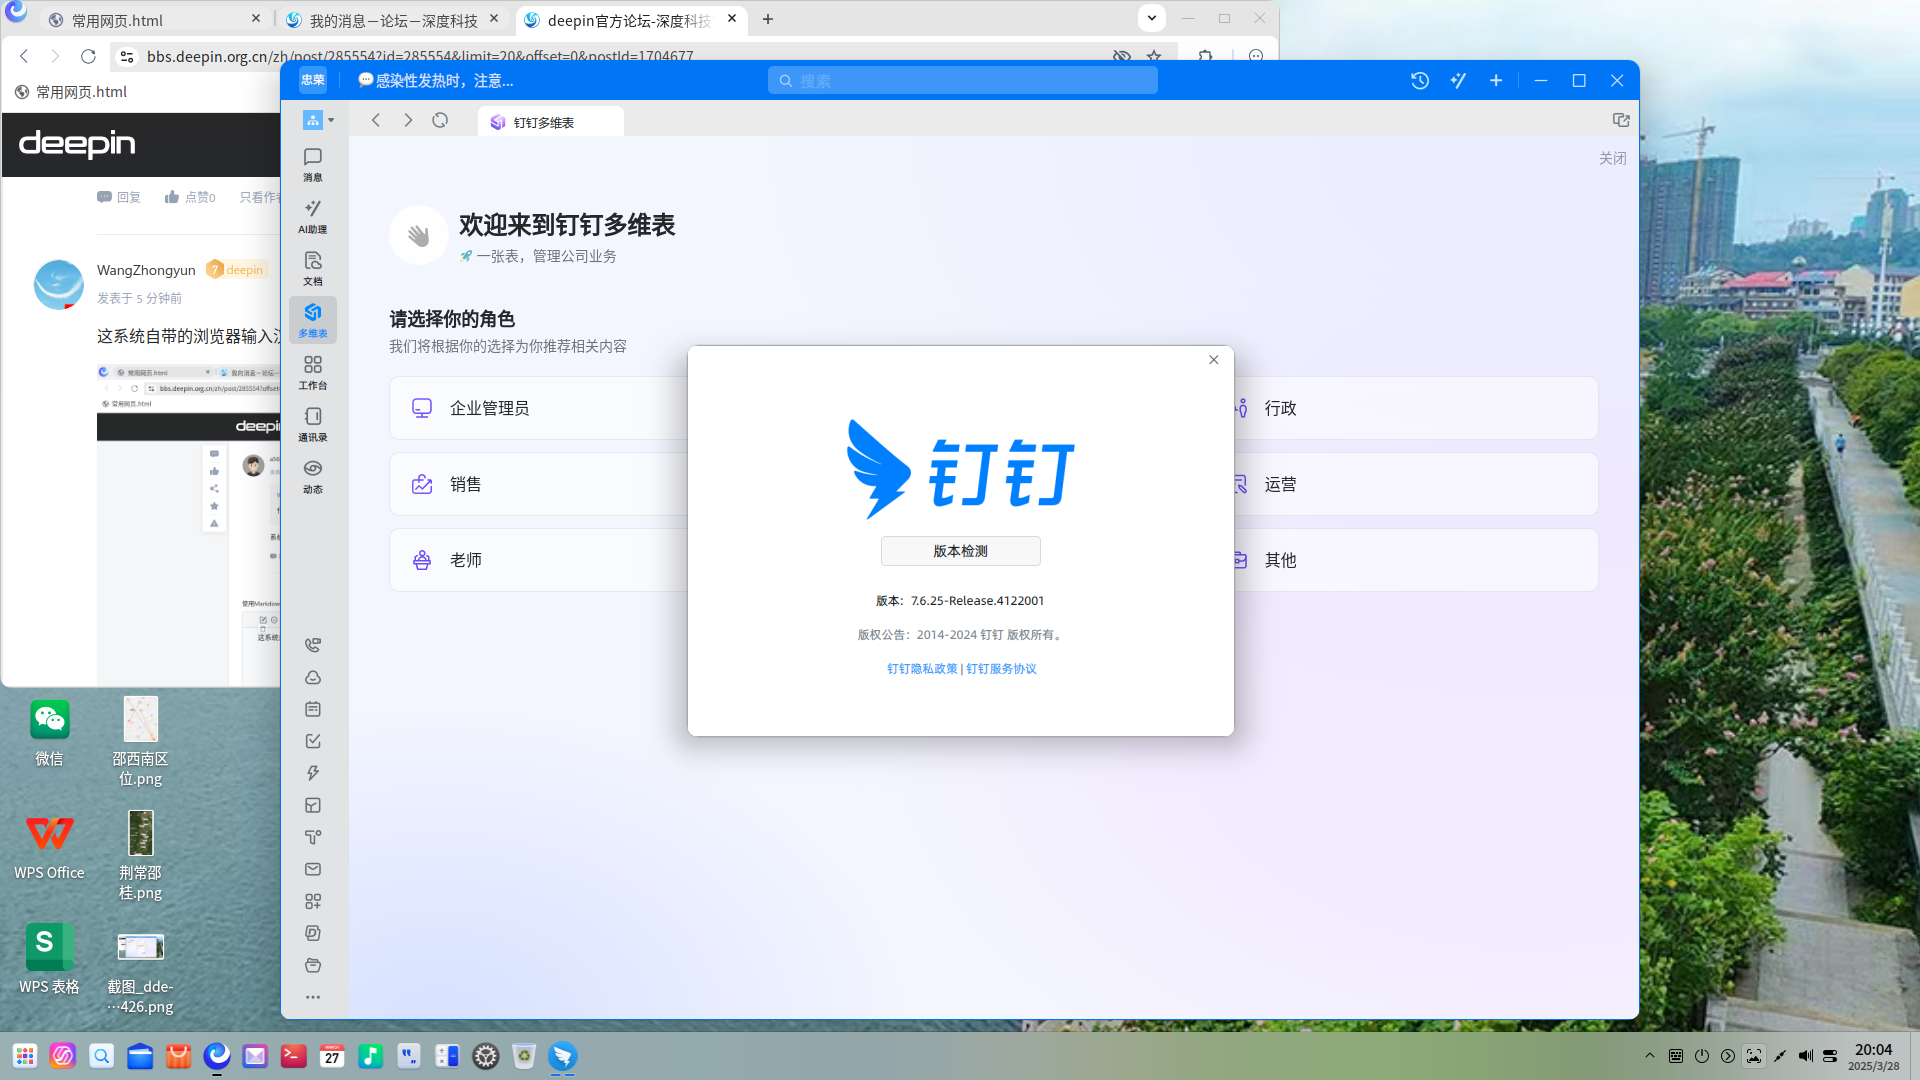Open the 工作台 workbench sidebar icon
Viewport: 1920px width, 1080px height.
click(x=312, y=372)
